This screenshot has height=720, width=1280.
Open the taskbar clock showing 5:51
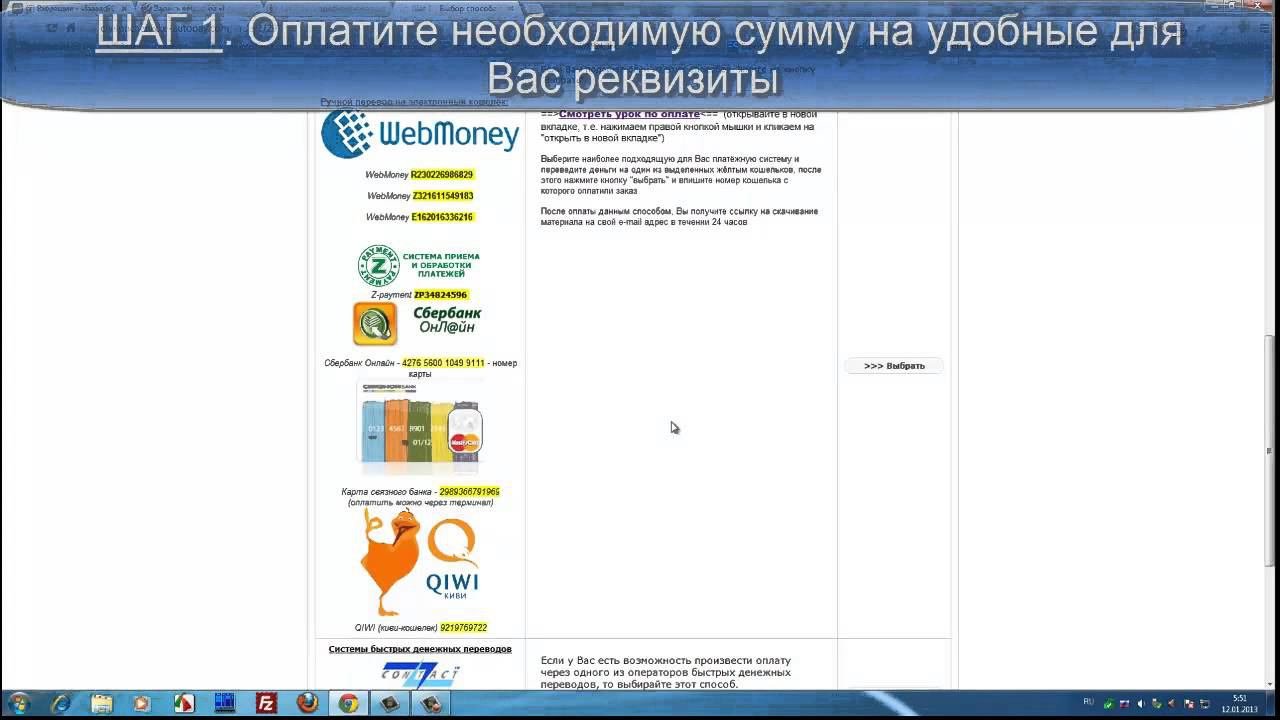(1240, 704)
